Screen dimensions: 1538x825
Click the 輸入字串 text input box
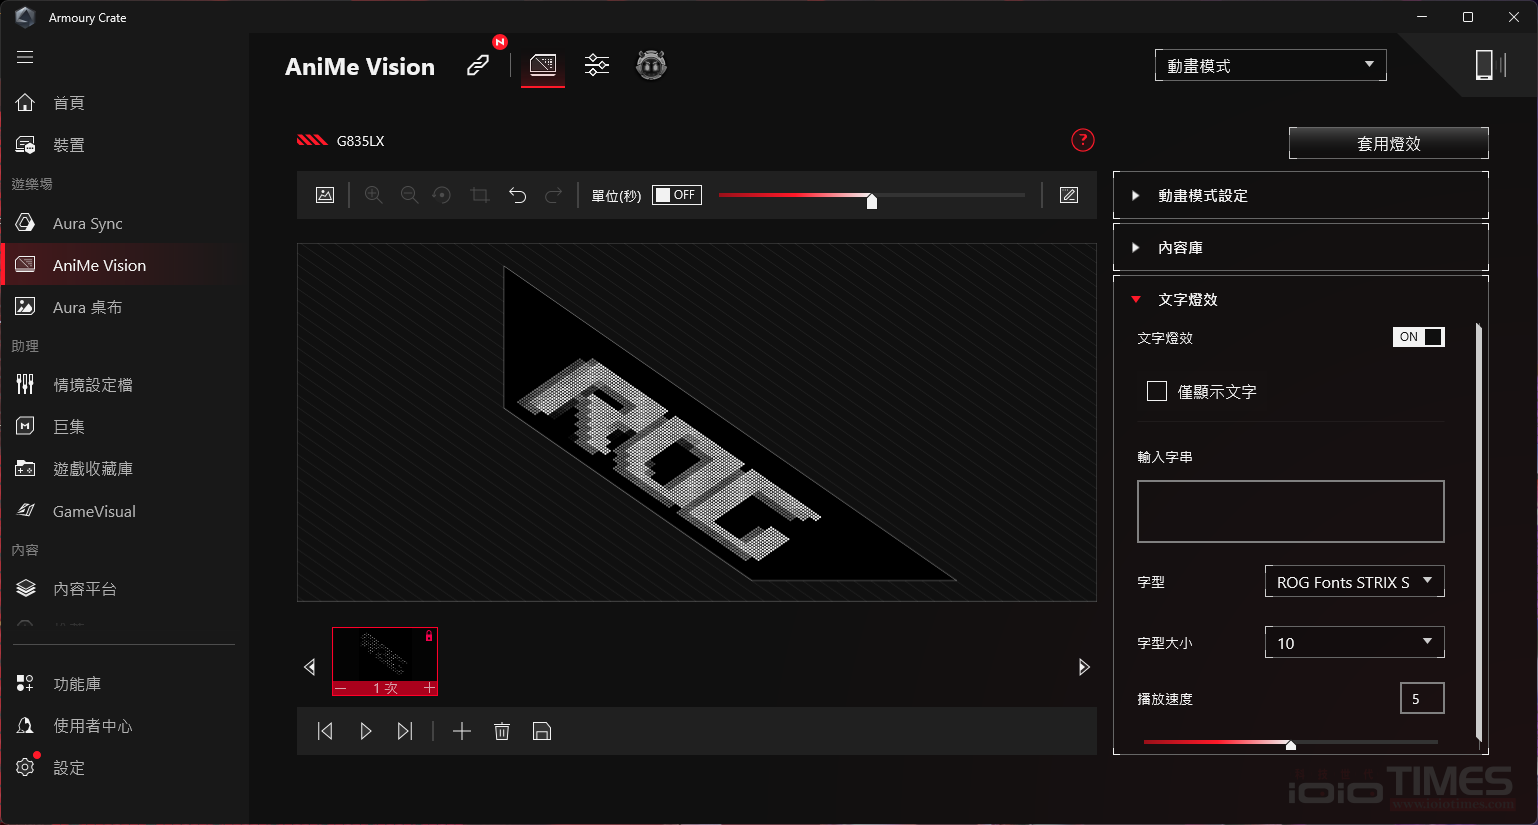(x=1291, y=511)
